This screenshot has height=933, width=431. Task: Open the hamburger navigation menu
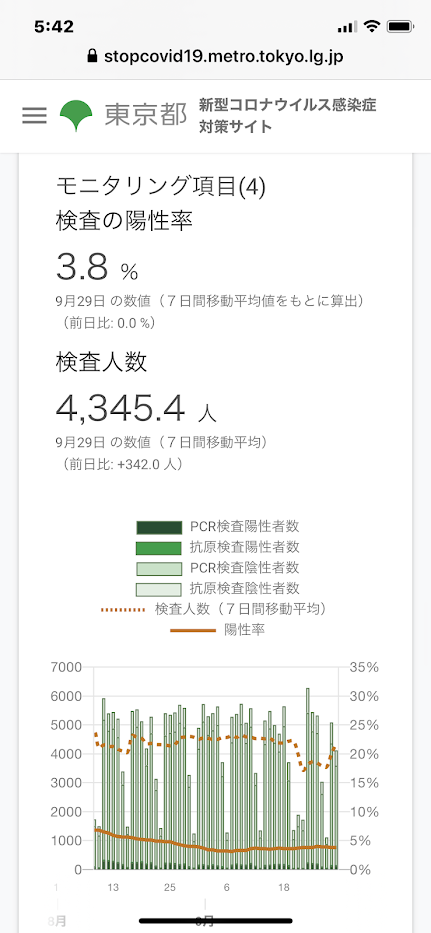point(34,115)
